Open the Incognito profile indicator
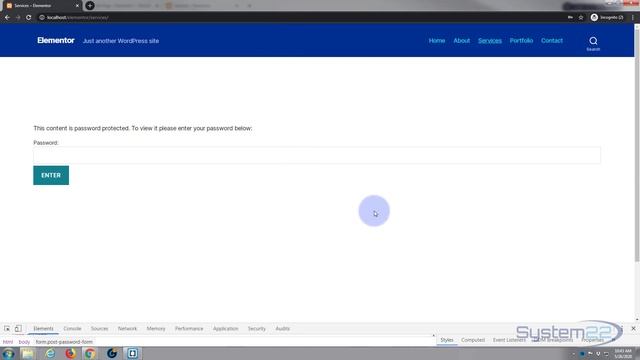The height and width of the screenshot is (360, 640). [x=607, y=18]
